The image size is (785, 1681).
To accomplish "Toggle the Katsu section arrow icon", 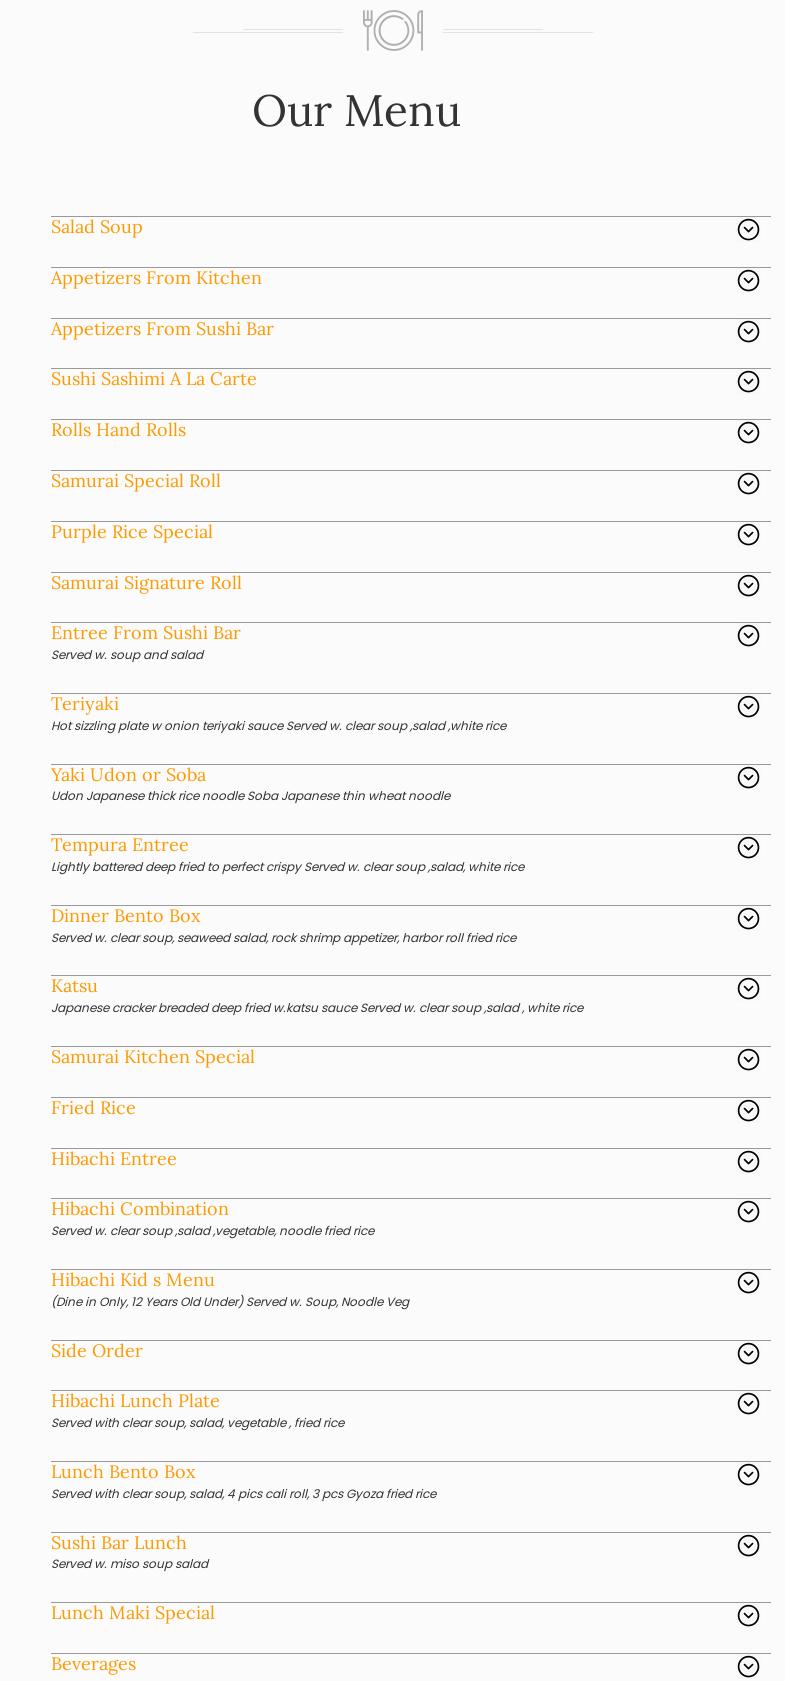I will (x=748, y=989).
